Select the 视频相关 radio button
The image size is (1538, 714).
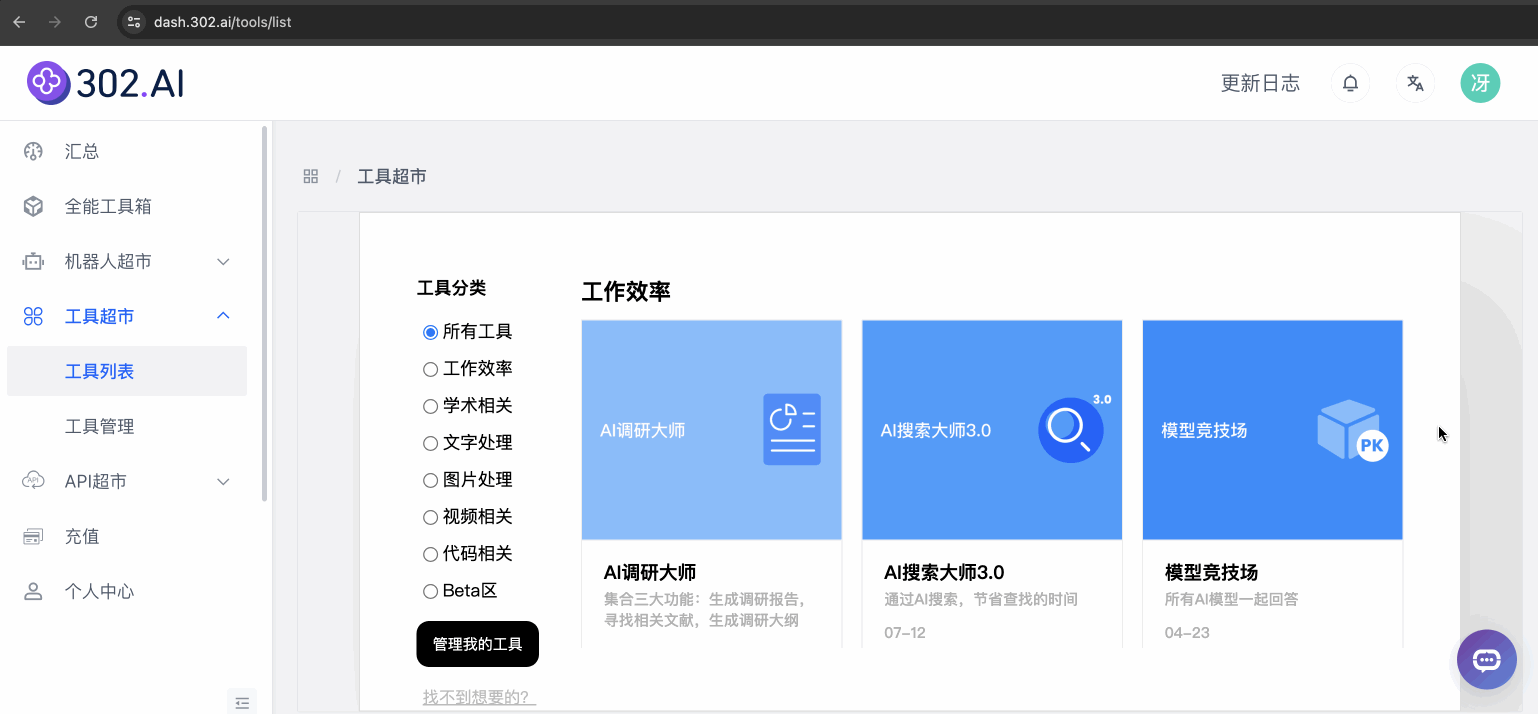[x=430, y=517]
